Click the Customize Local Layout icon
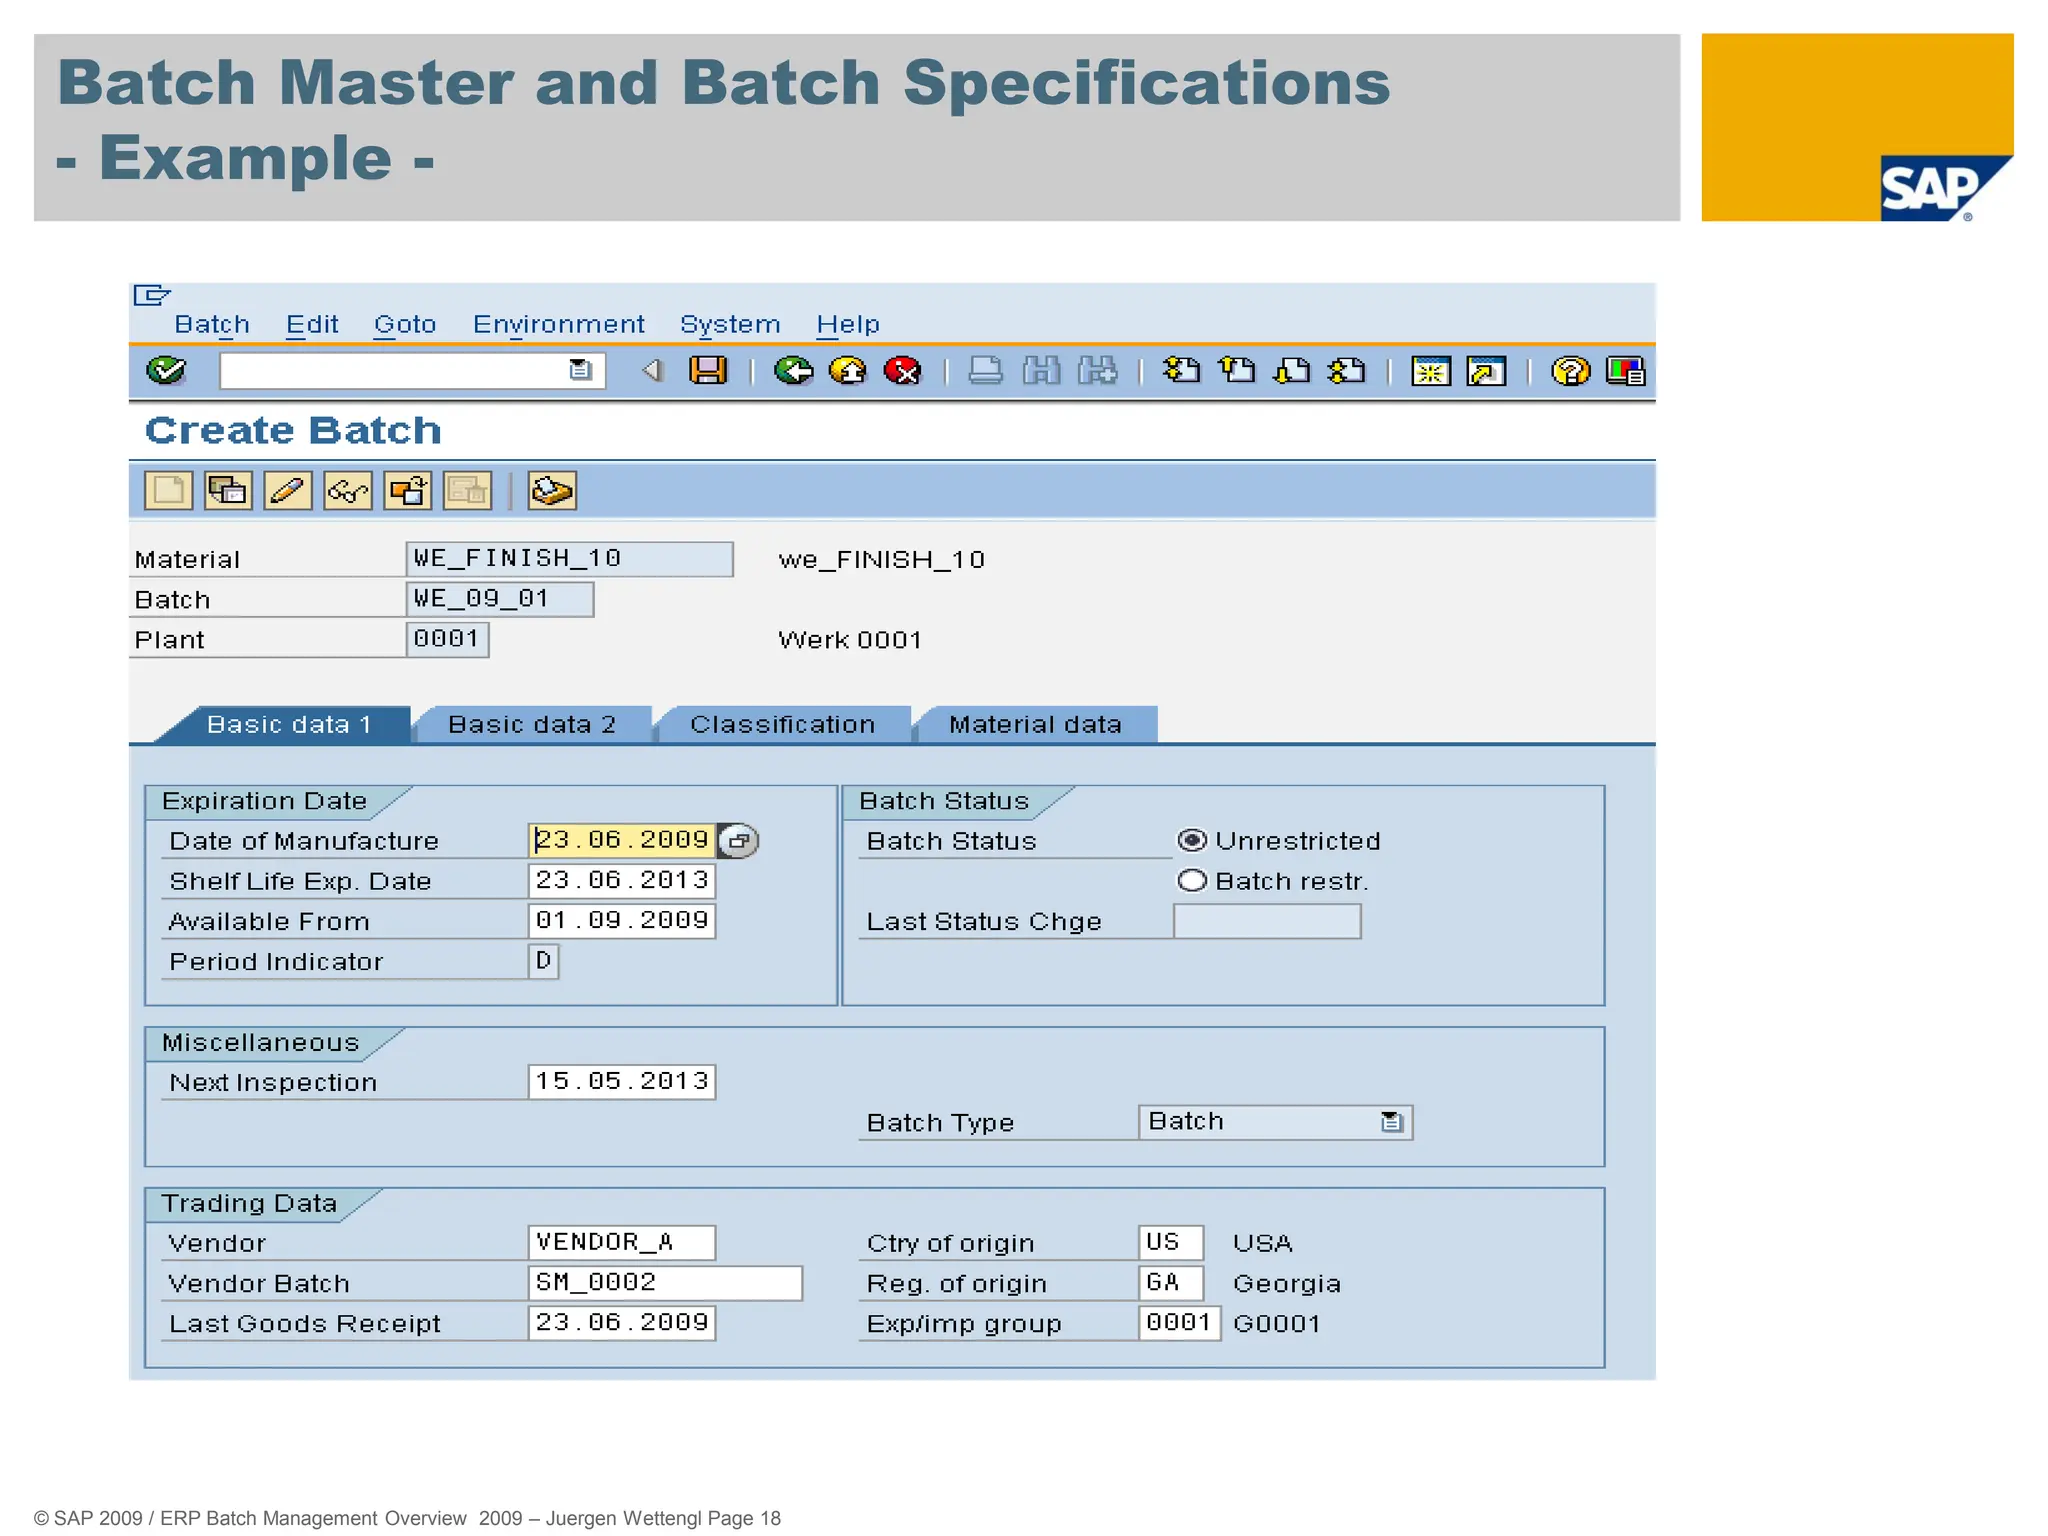The image size is (2048, 1536). [1625, 371]
